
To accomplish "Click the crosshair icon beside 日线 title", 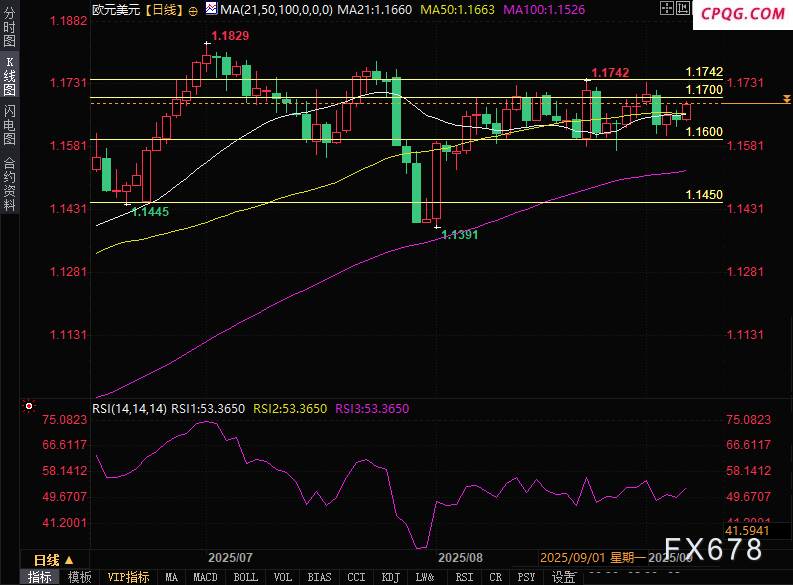I will [193, 10].
